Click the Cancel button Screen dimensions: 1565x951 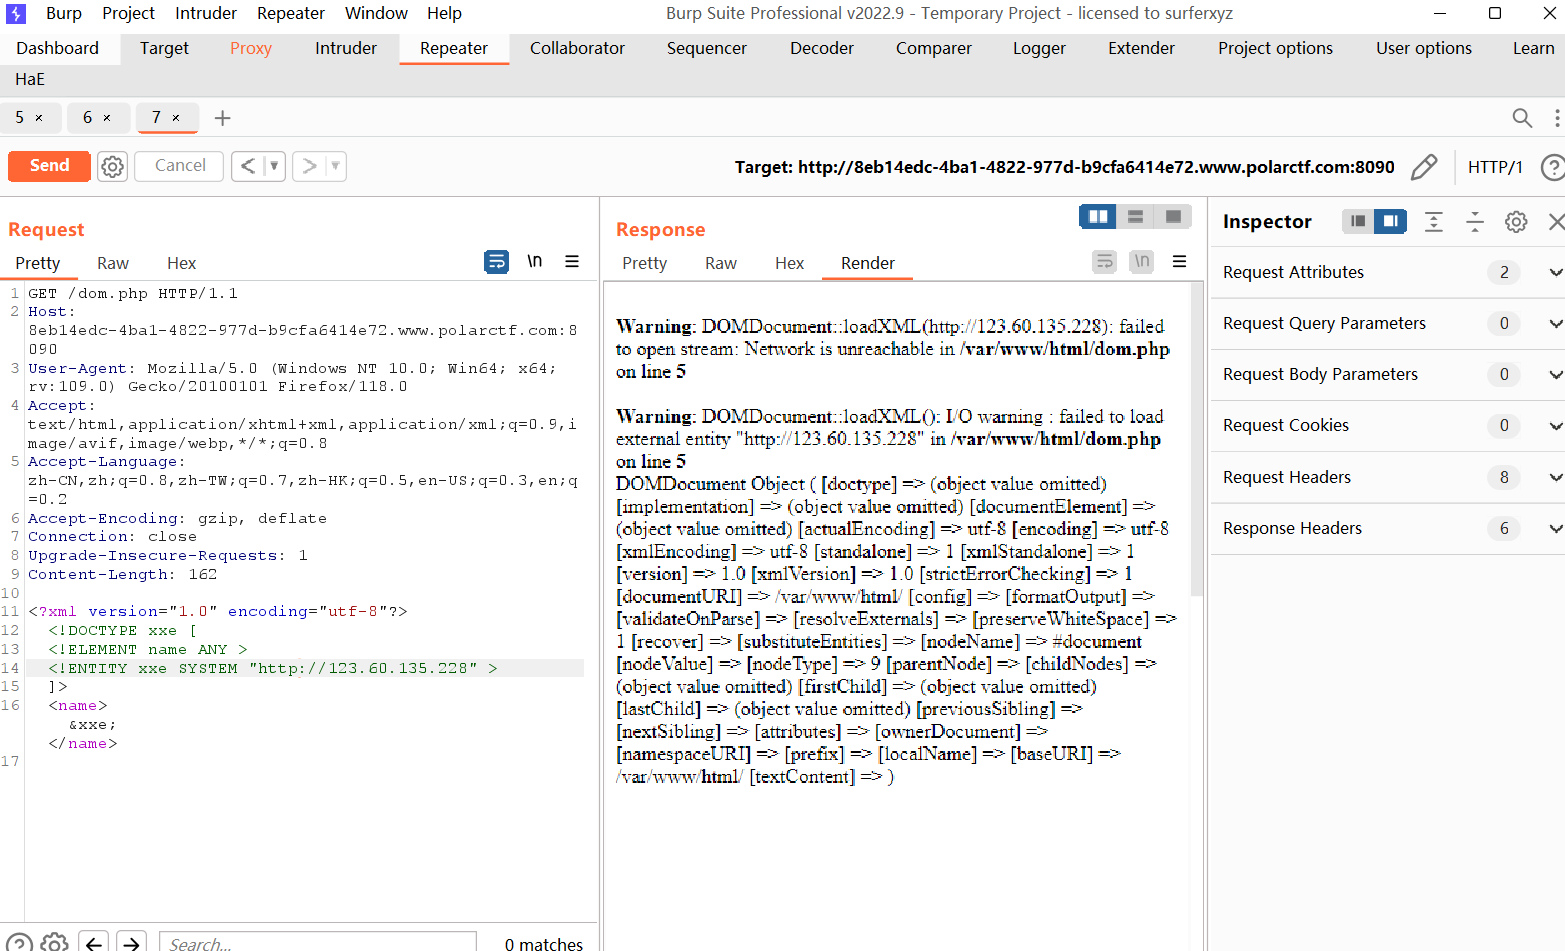click(x=180, y=166)
